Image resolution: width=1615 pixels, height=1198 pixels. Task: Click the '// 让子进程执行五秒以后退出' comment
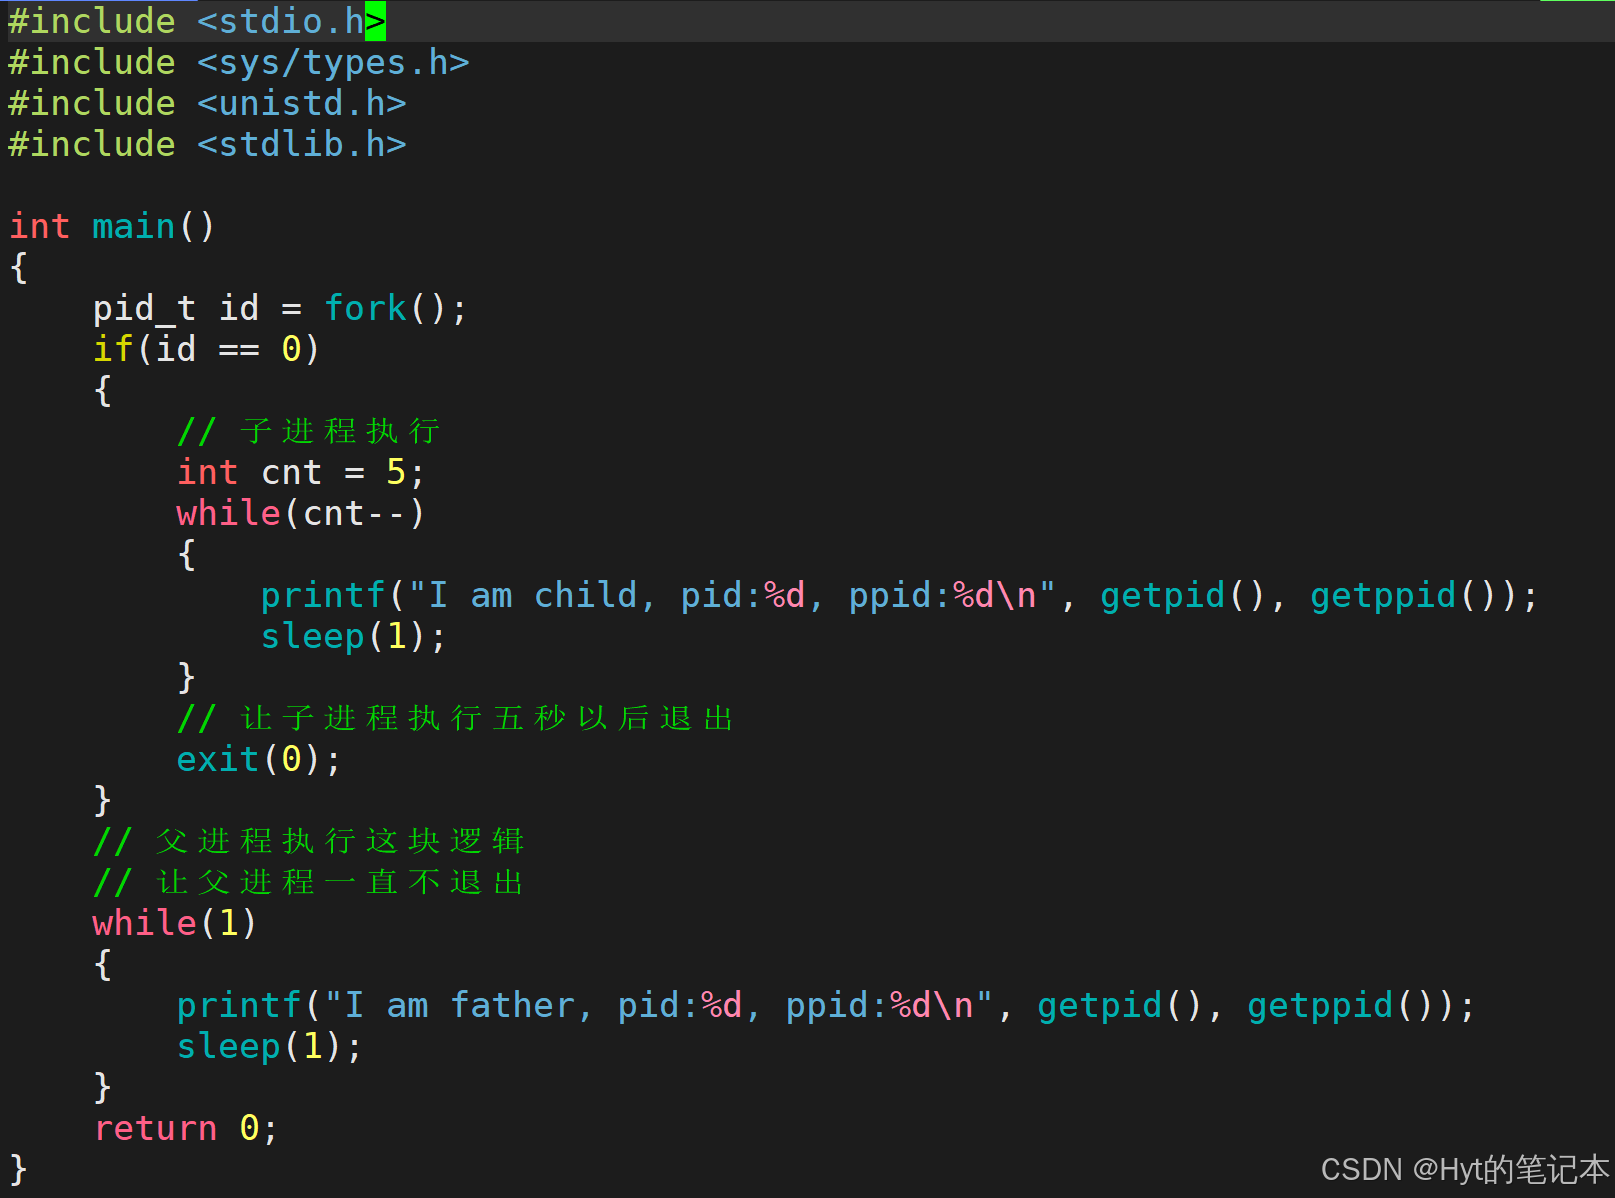tap(455, 718)
